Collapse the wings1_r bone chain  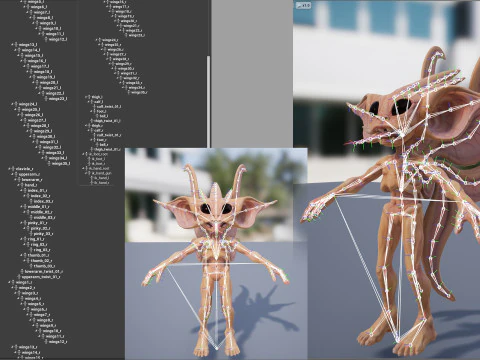[x=9, y=282]
